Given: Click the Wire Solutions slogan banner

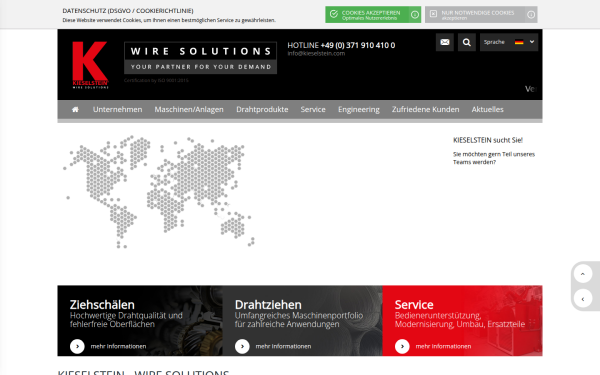Looking at the screenshot, I should [x=201, y=58].
